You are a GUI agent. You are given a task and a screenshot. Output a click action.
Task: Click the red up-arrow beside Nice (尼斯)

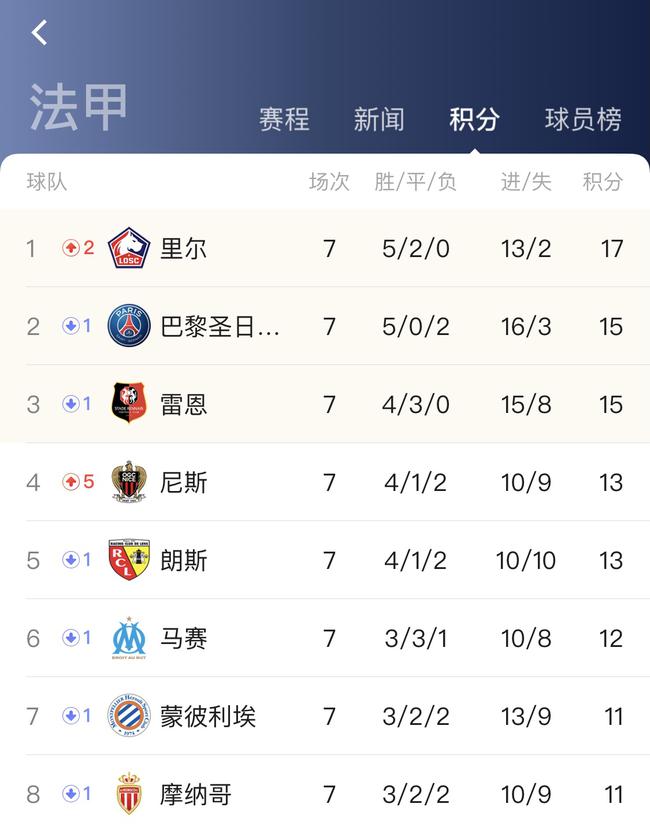point(71,481)
